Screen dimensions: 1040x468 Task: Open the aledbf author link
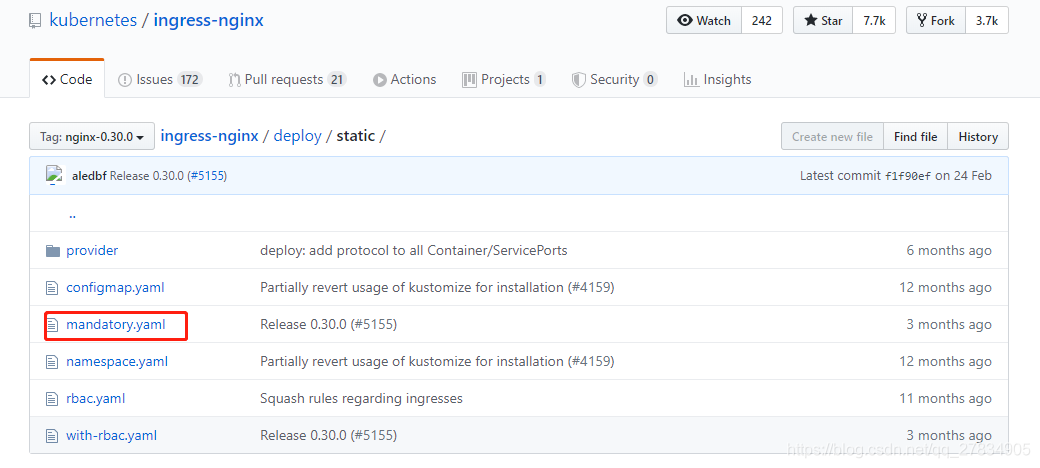click(89, 176)
